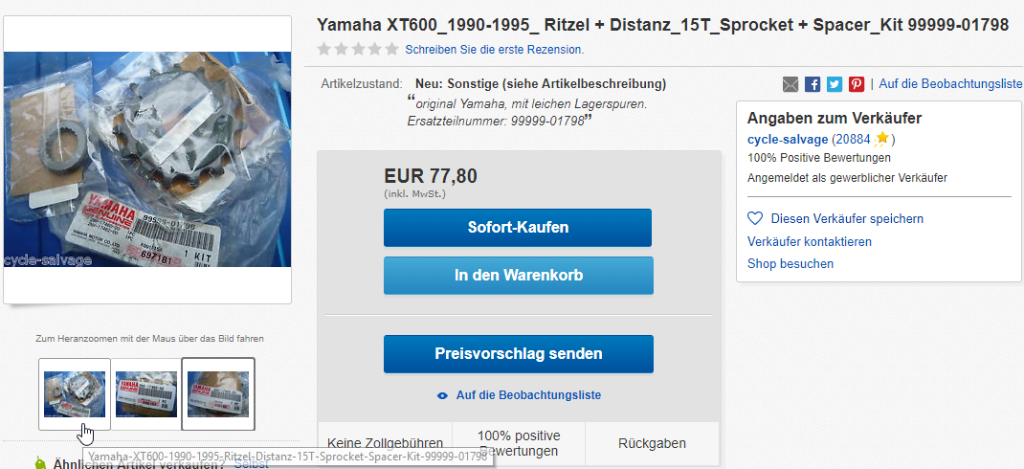Share listing via email envelope icon

(x=790, y=84)
